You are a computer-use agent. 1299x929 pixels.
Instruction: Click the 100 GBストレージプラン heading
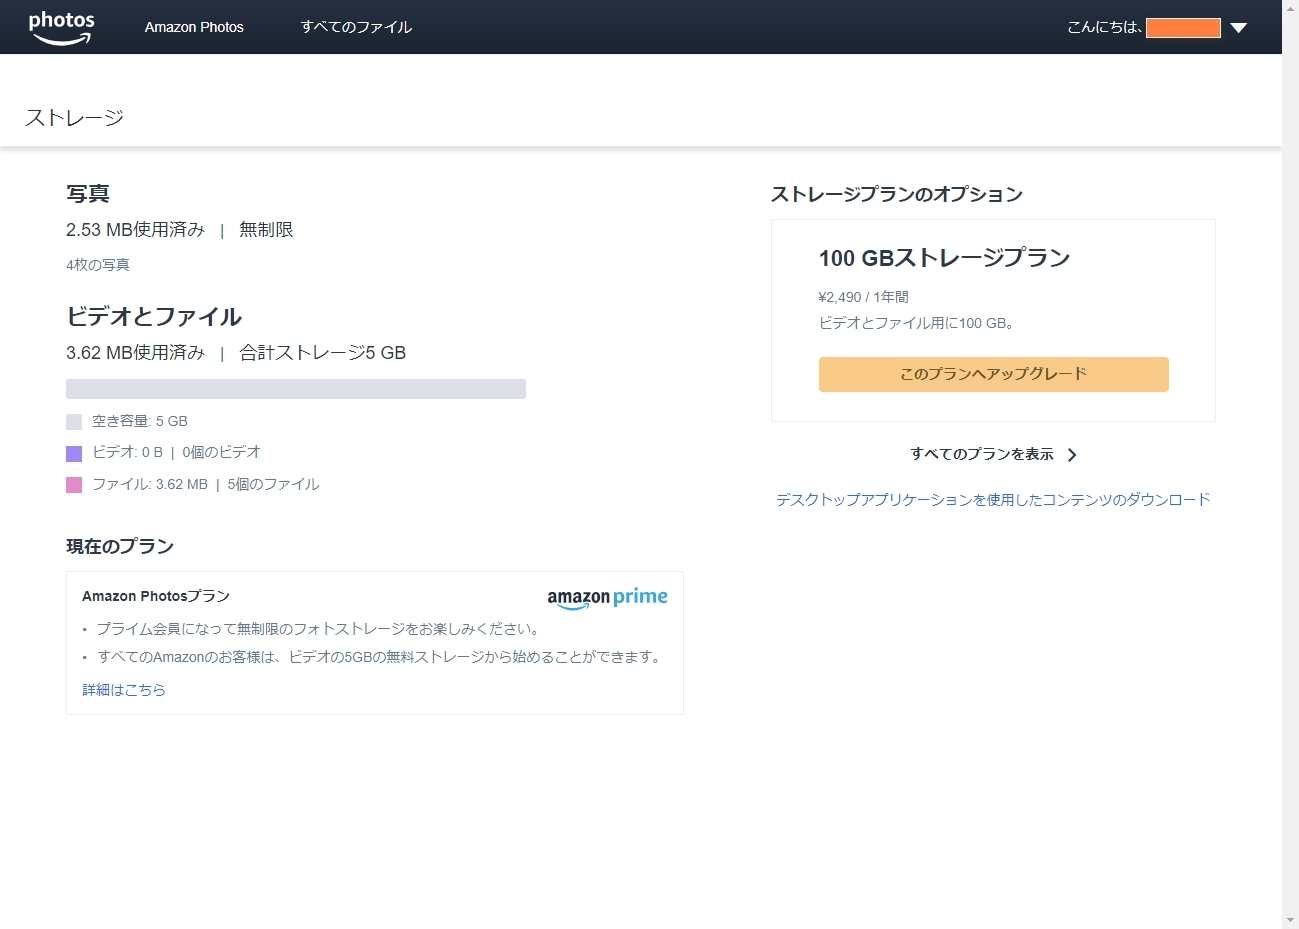(x=944, y=258)
